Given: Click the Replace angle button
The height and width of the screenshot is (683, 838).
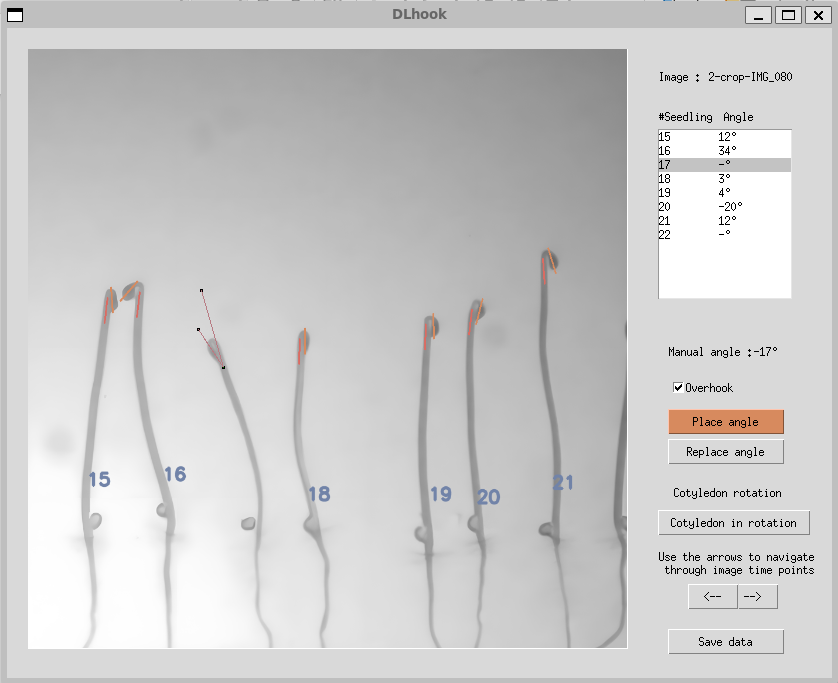Looking at the screenshot, I should [x=726, y=452].
